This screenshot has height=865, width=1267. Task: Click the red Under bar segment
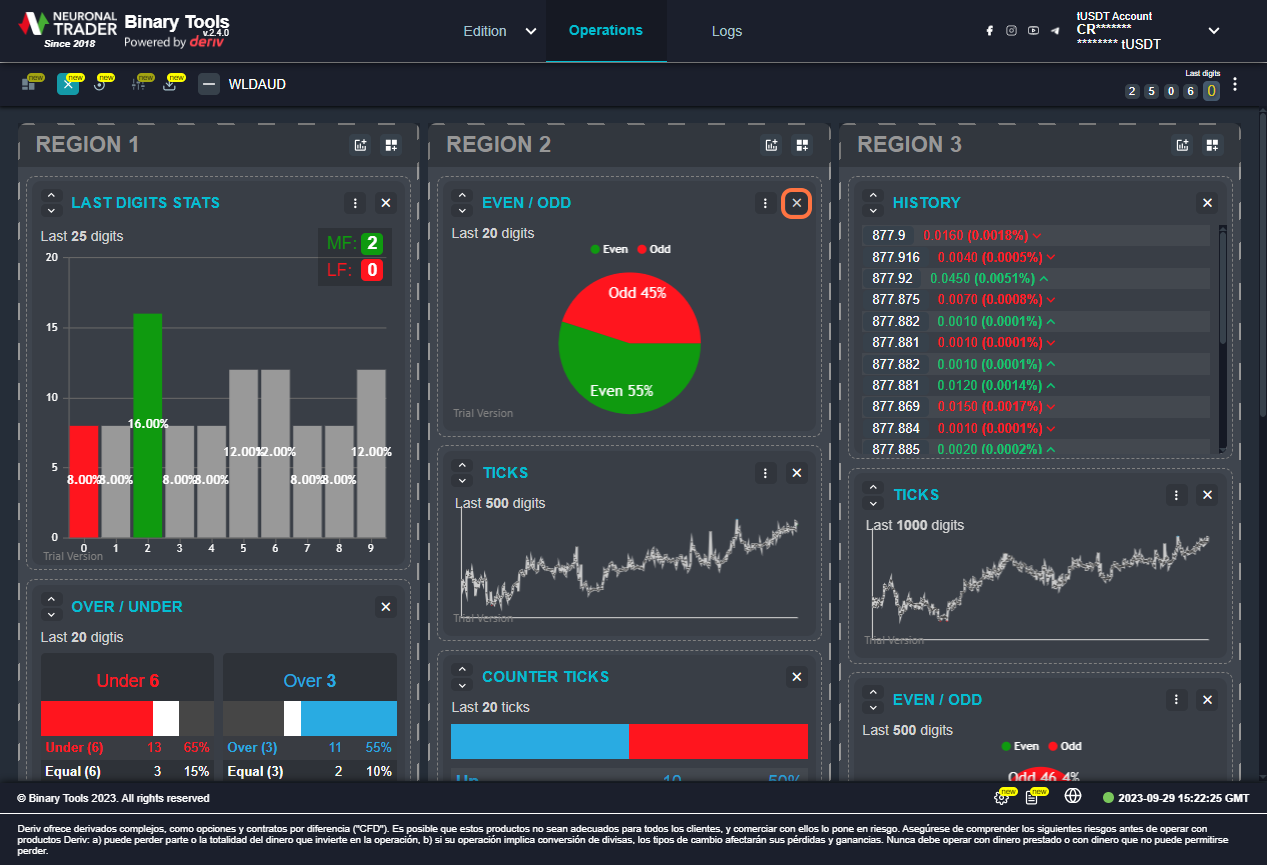[96, 718]
